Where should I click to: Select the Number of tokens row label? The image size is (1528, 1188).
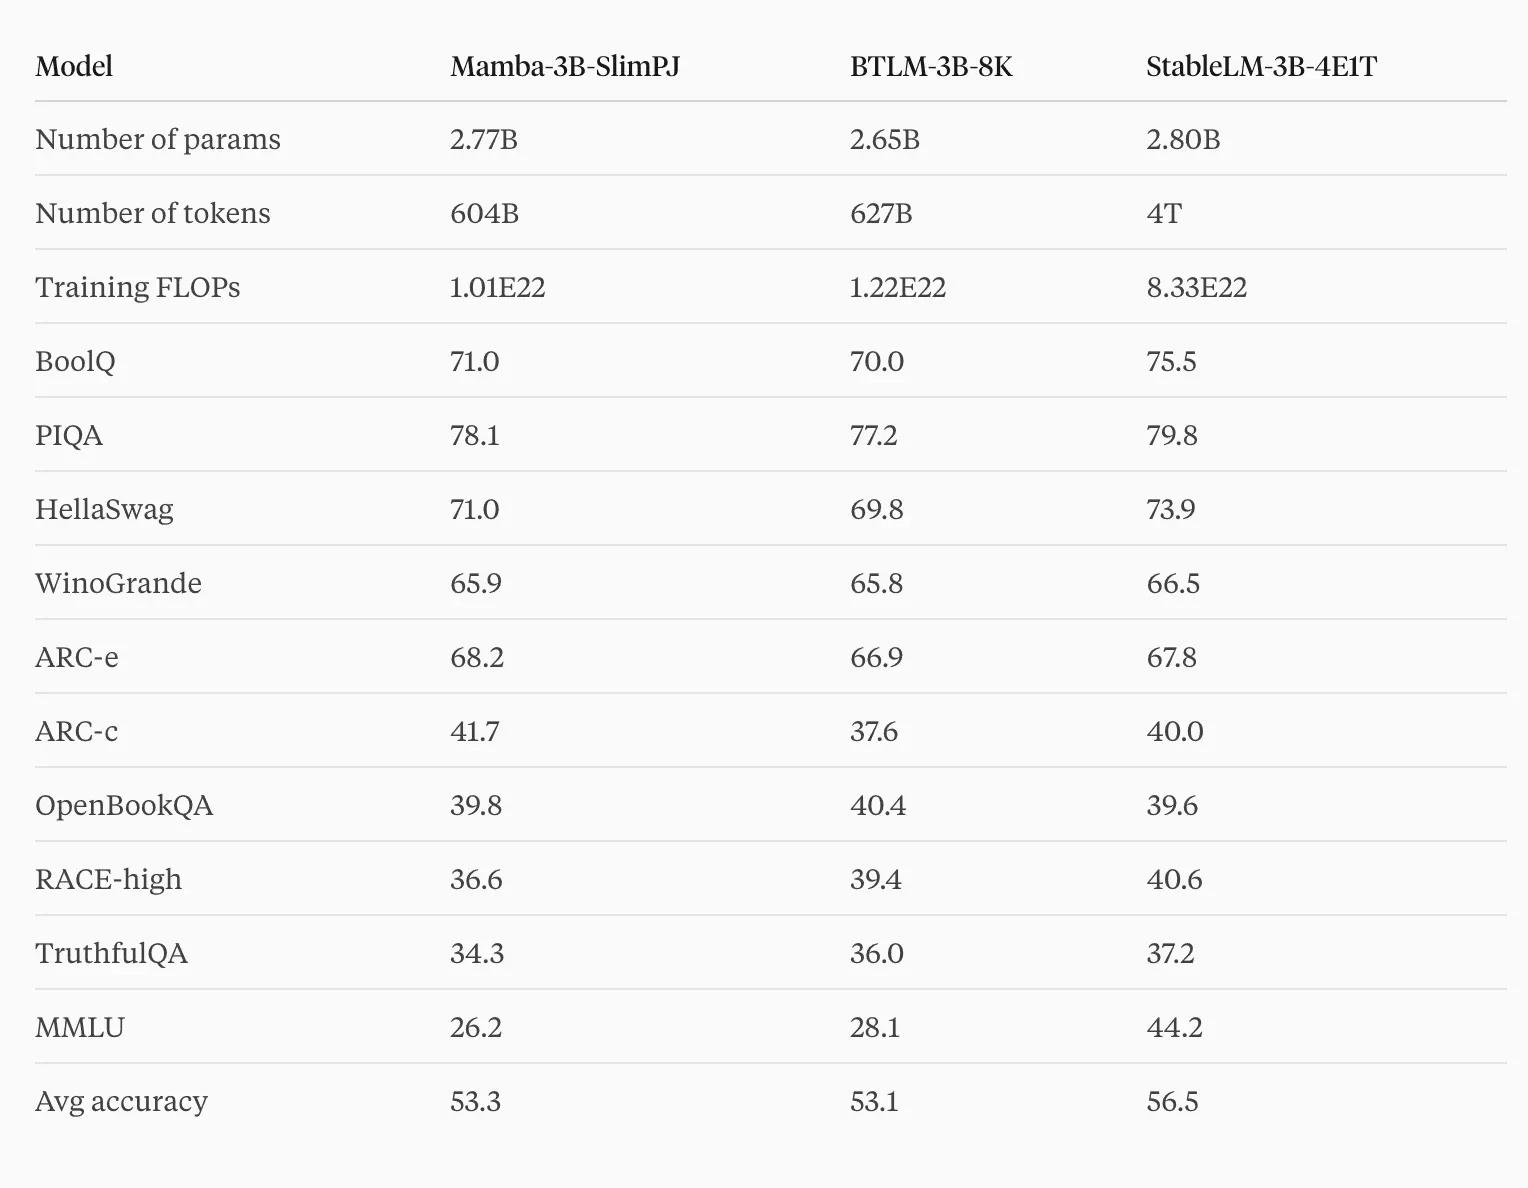pos(153,214)
